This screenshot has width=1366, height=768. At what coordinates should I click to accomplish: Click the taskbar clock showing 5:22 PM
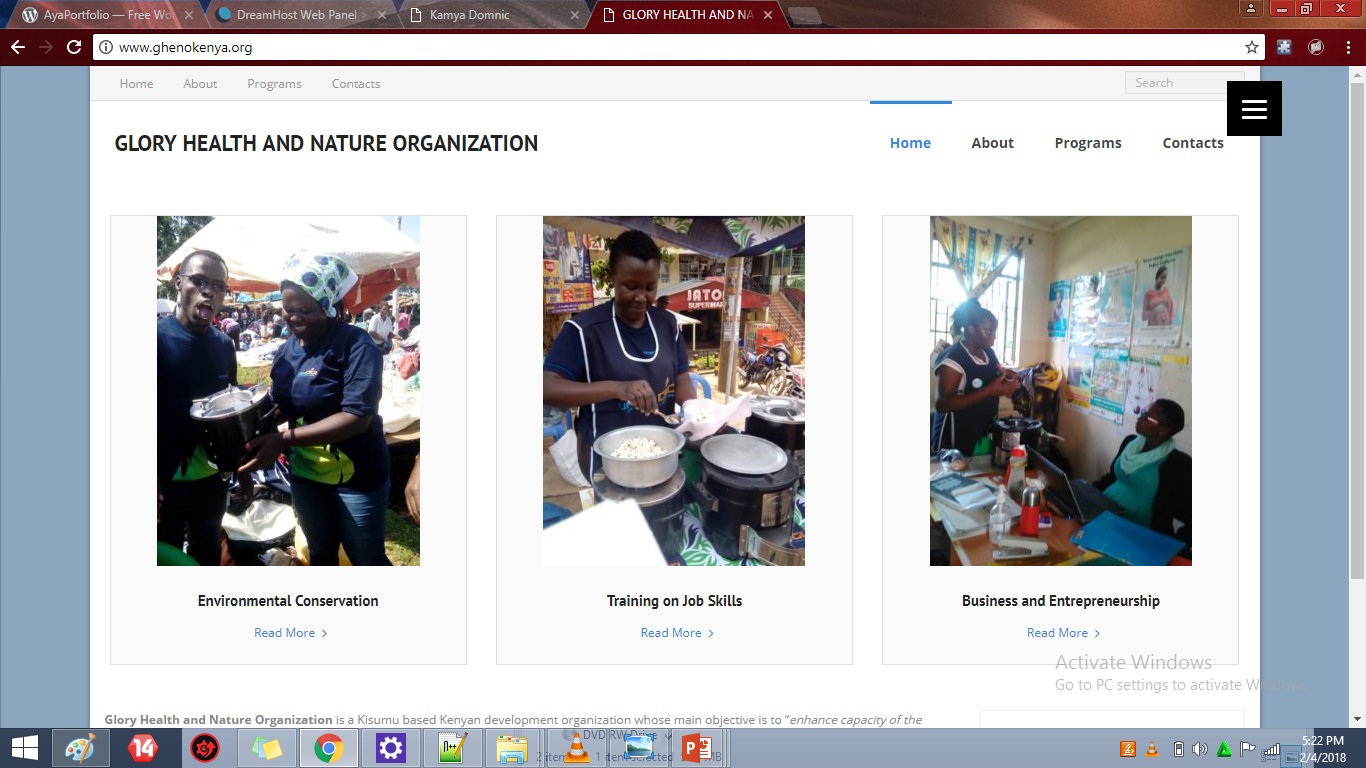pos(1322,749)
